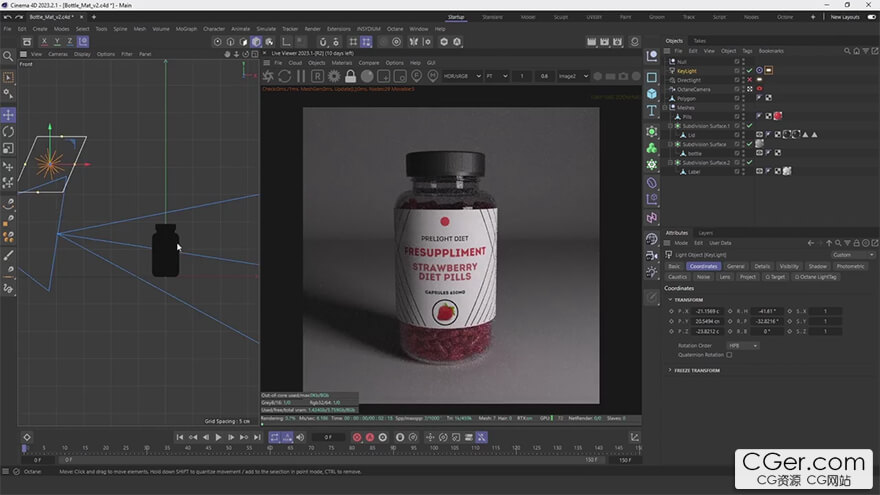Disable Subdivision Surface.2 green checkmark
This screenshot has width=880, height=495.
(x=749, y=162)
